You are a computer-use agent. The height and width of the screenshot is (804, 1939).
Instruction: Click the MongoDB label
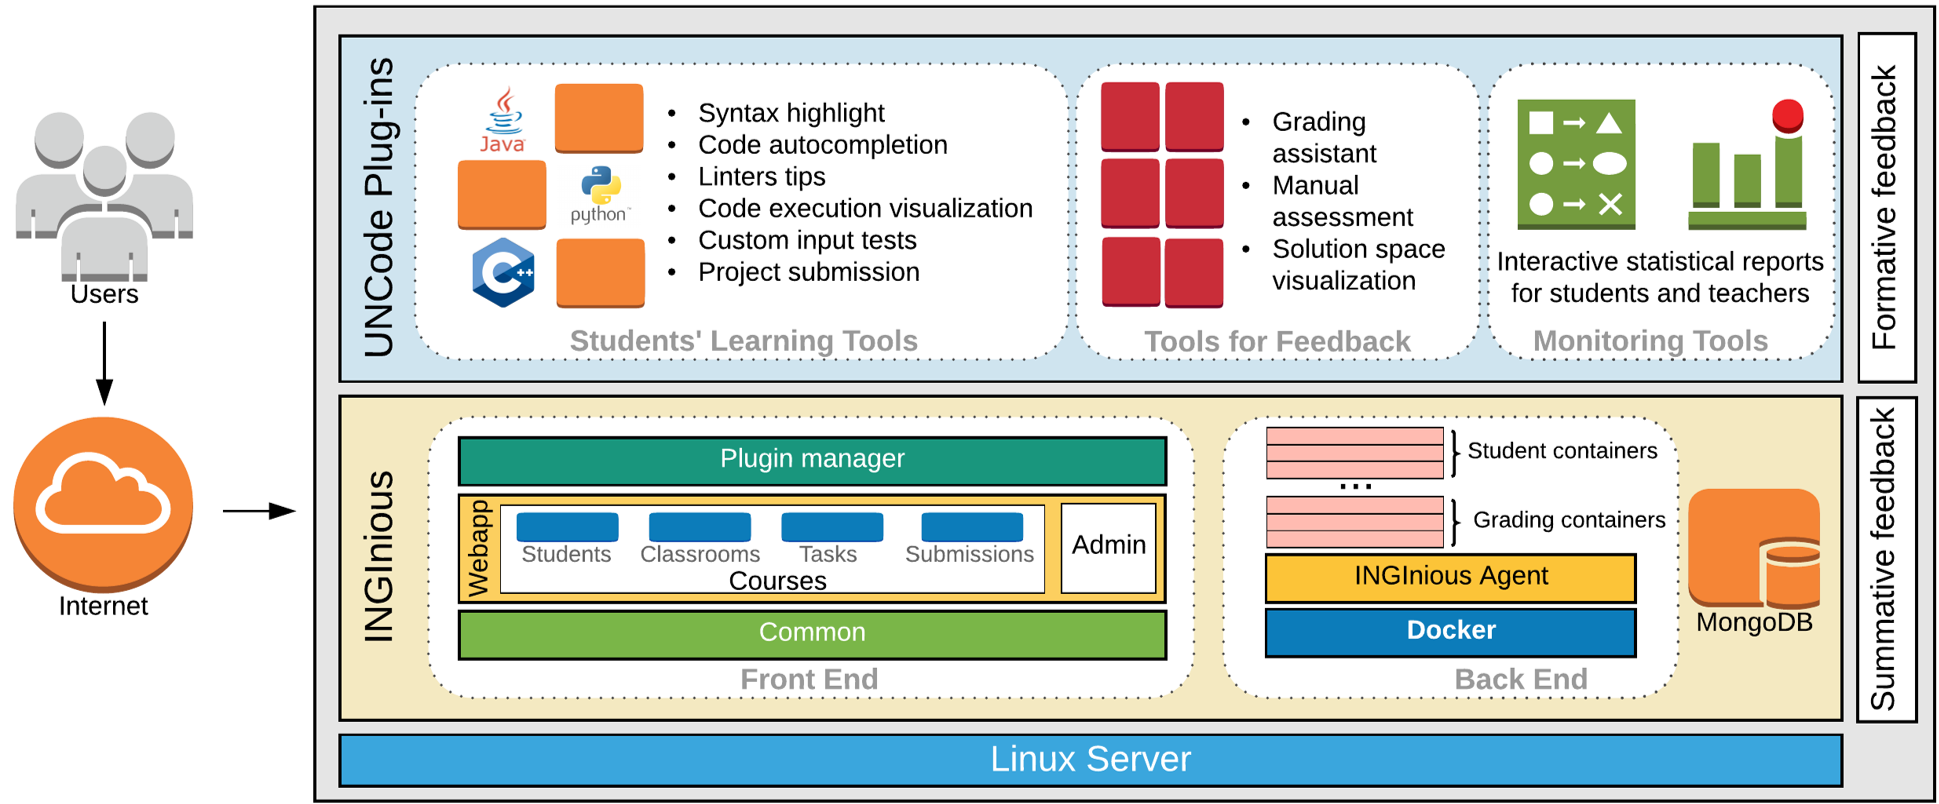pyautogui.click(x=1754, y=622)
